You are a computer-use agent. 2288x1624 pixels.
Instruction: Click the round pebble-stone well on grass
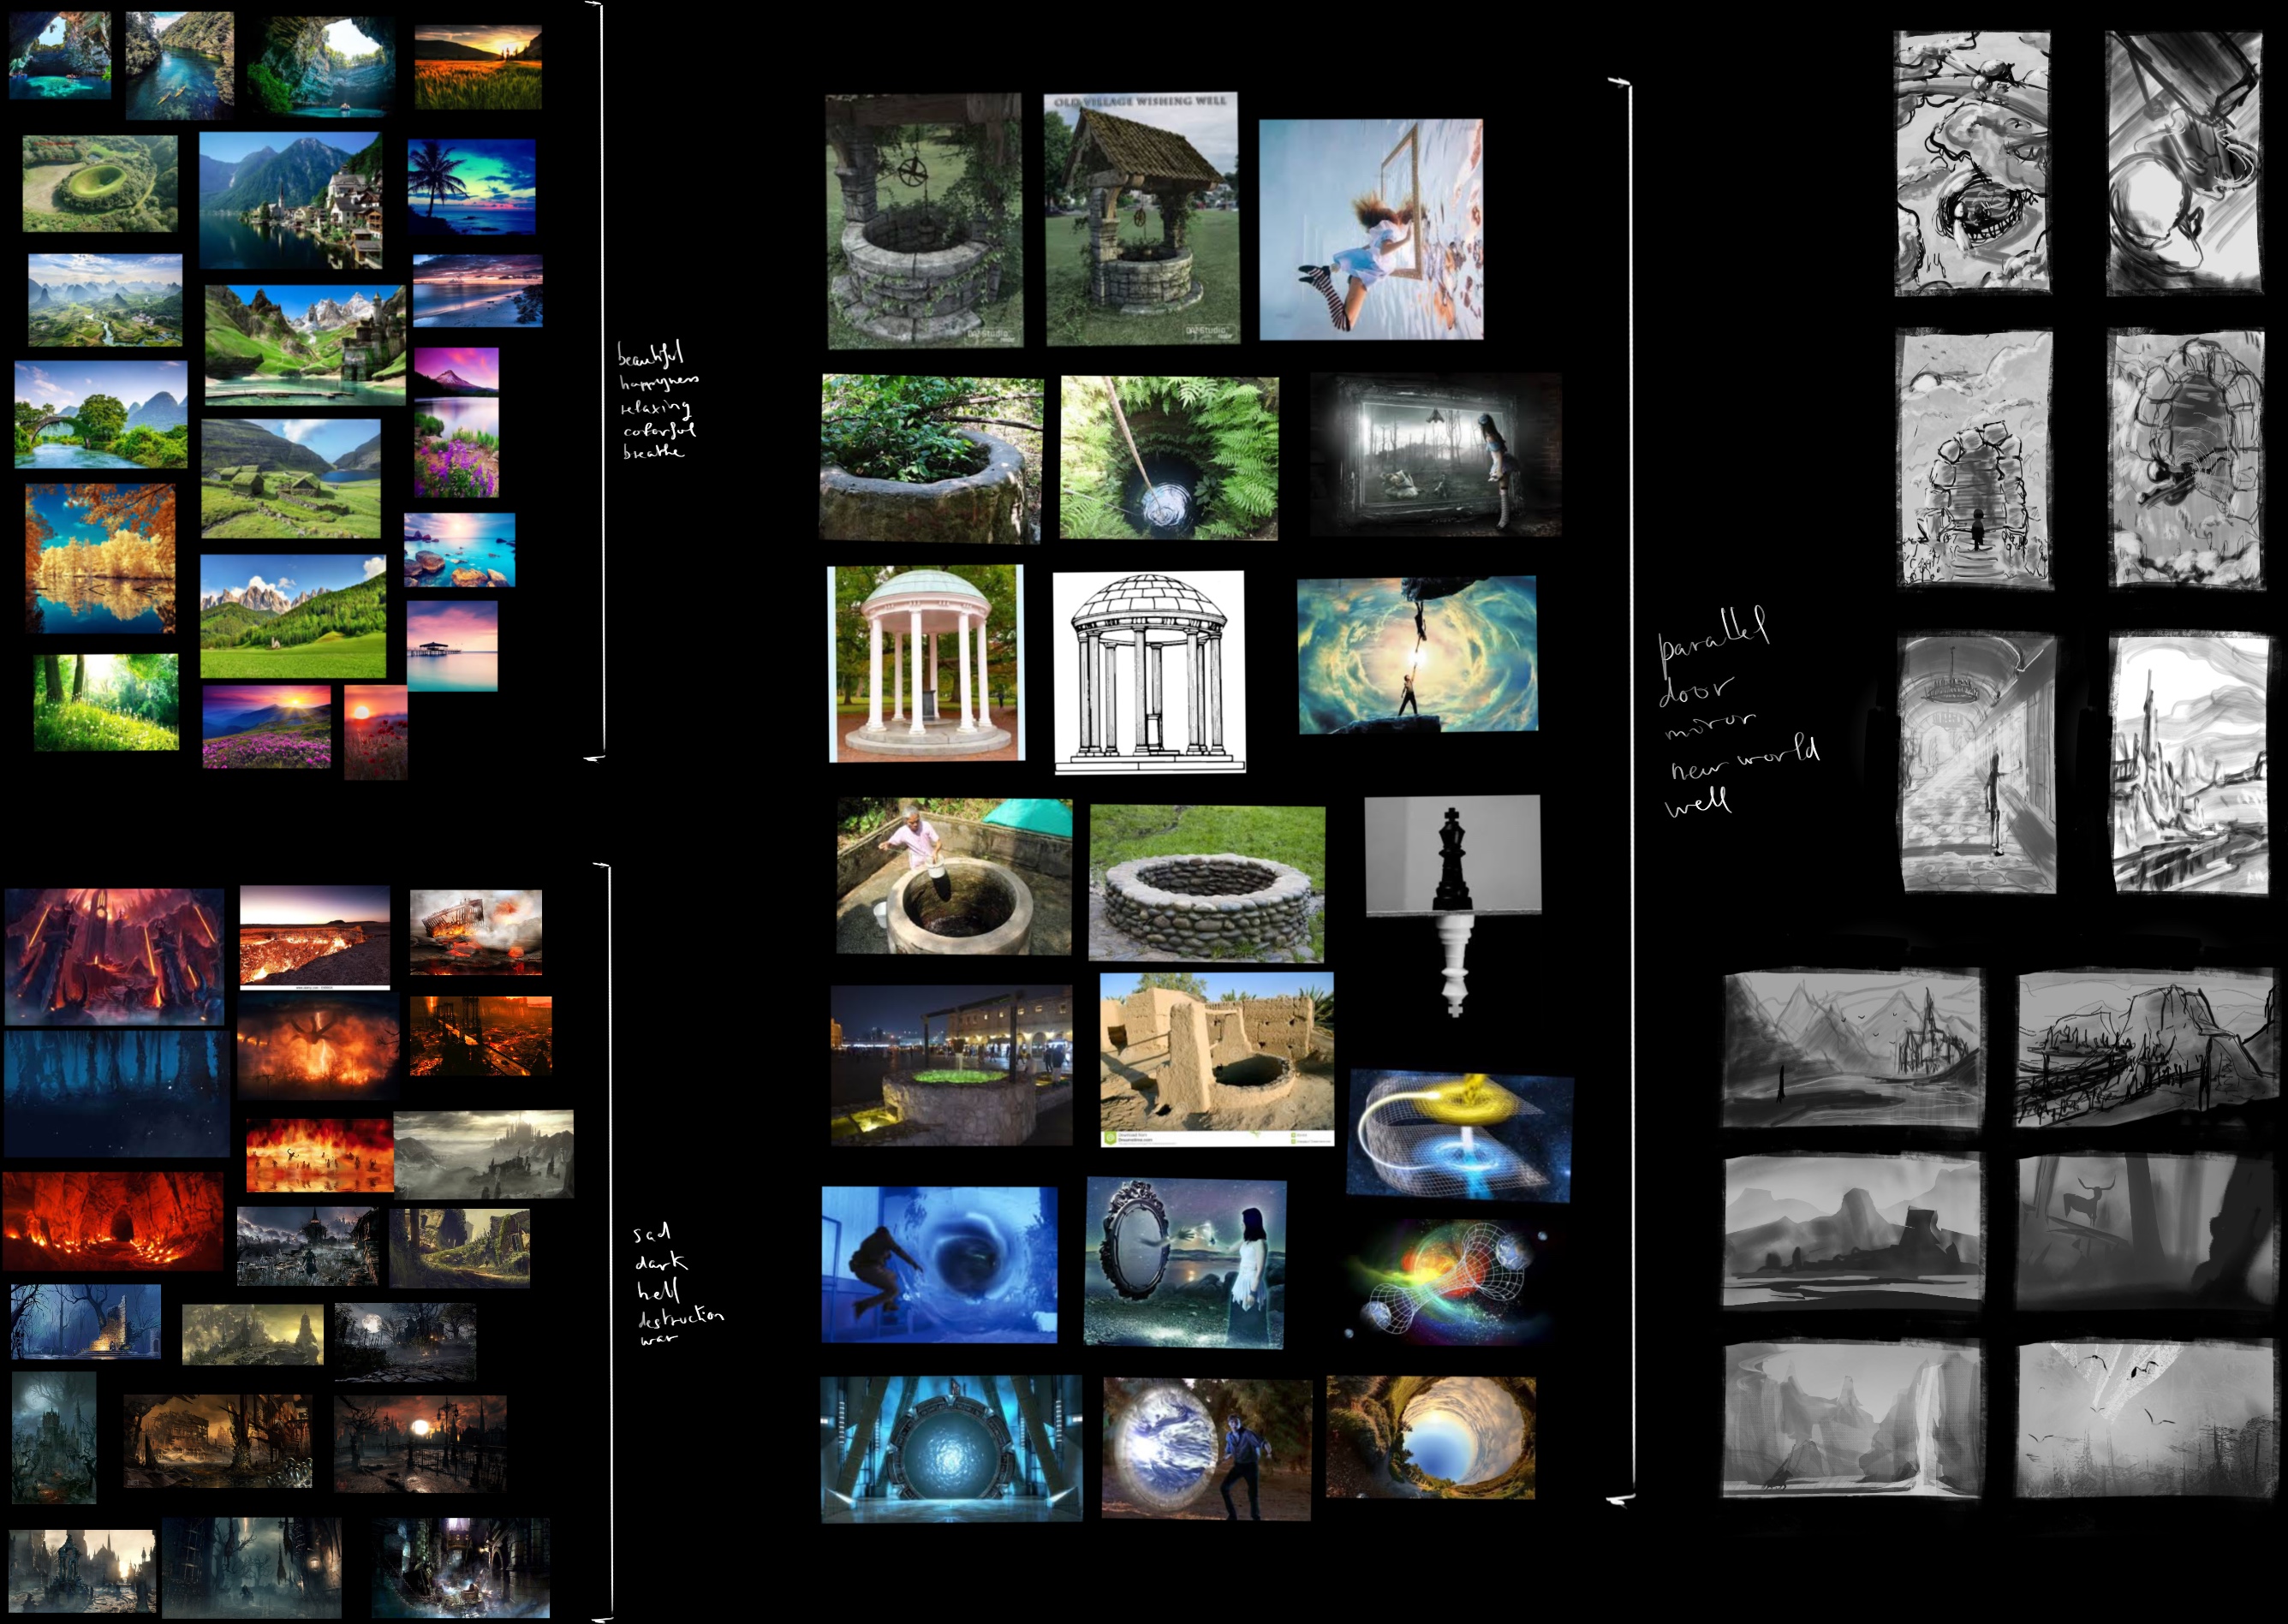(x=1207, y=883)
